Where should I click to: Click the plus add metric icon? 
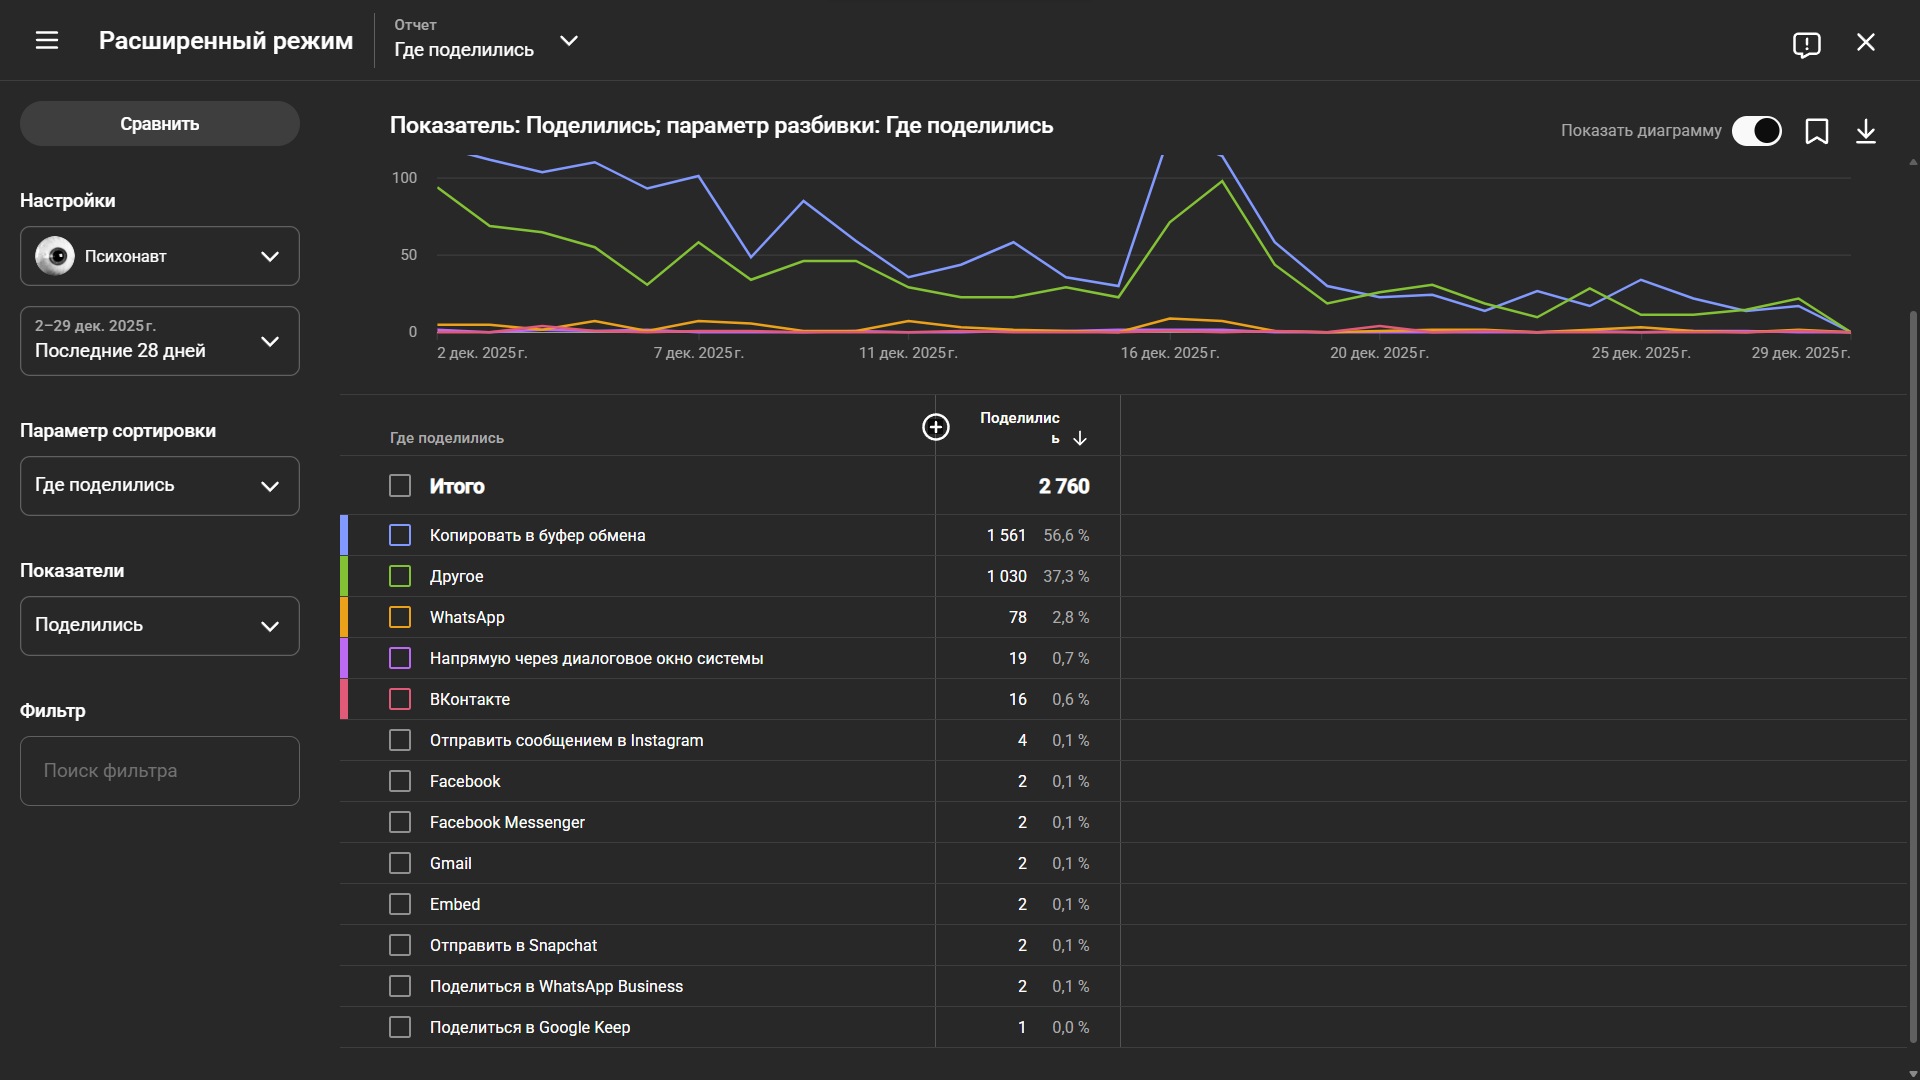pos(935,427)
